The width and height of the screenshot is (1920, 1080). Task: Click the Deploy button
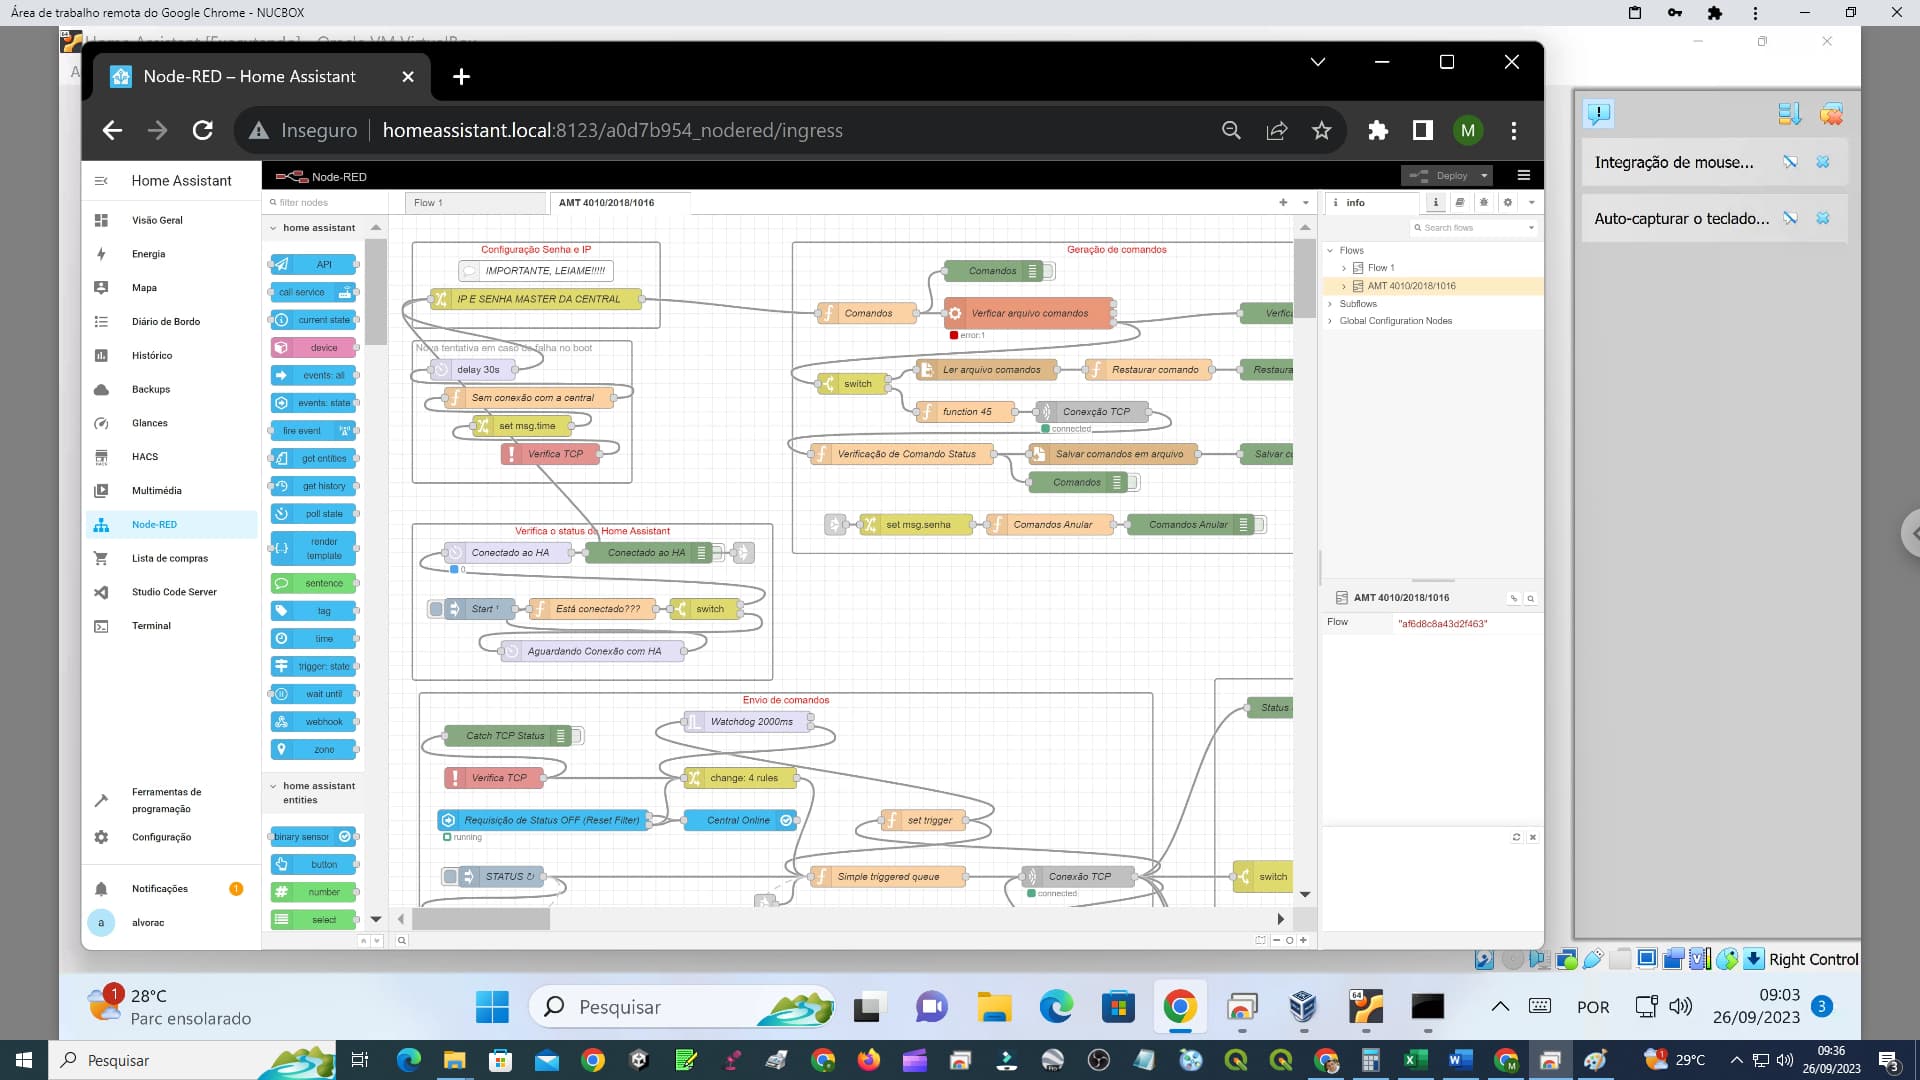tap(1438, 175)
